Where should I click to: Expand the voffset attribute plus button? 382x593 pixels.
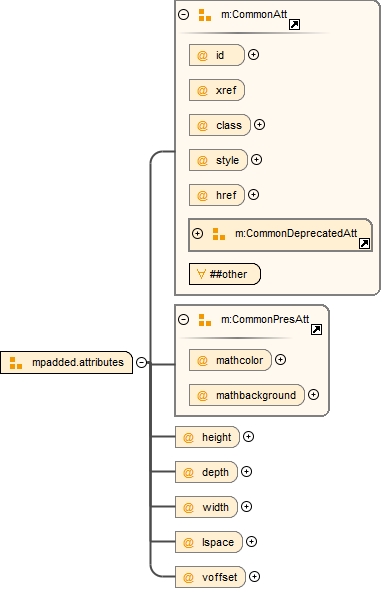[255, 576]
